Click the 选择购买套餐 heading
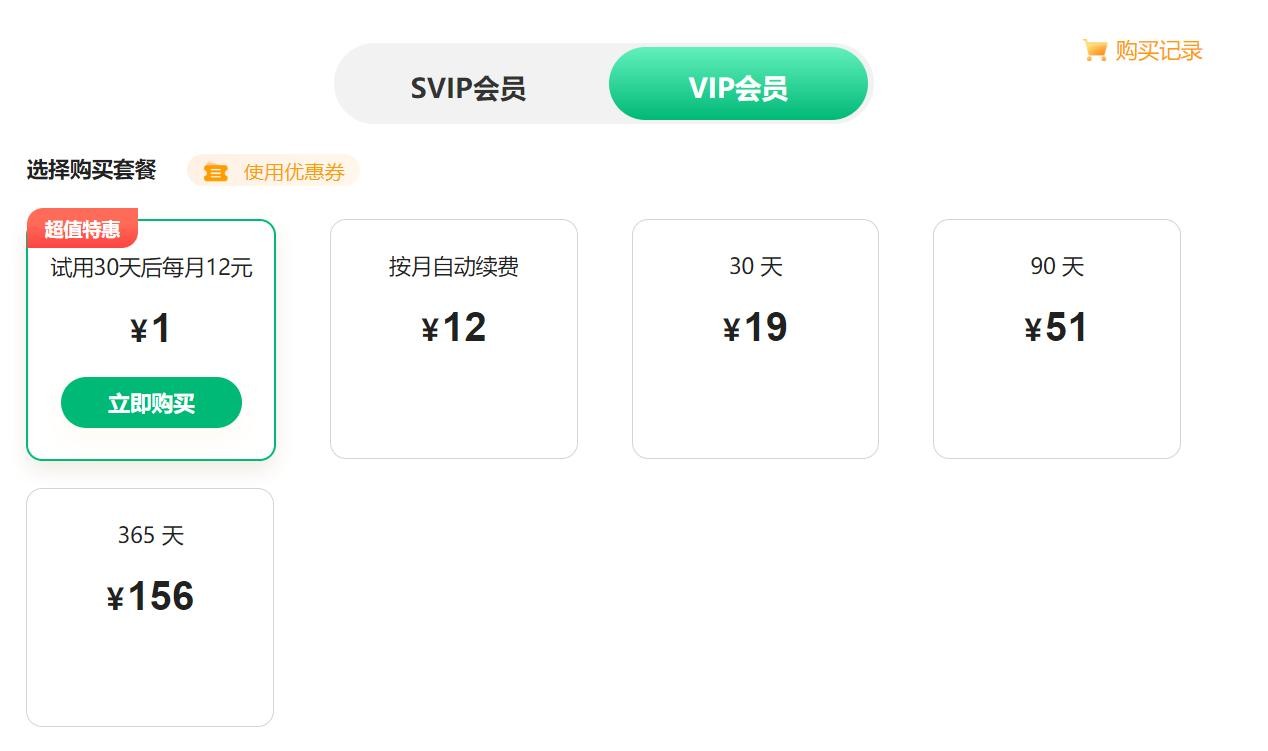 (x=91, y=170)
